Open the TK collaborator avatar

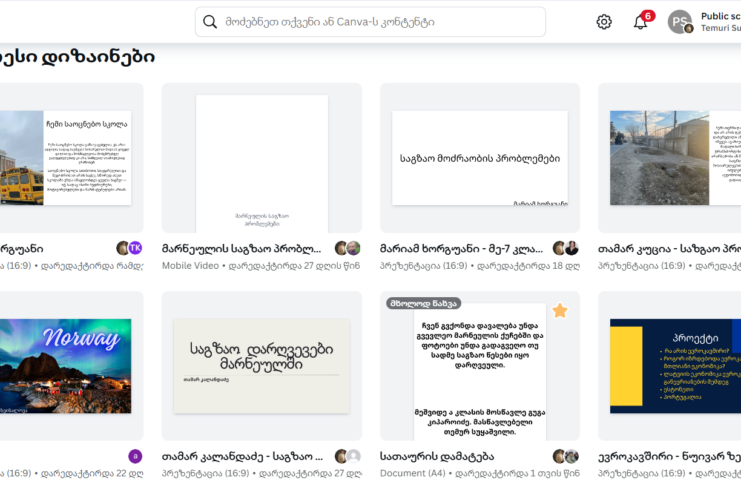click(x=135, y=248)
